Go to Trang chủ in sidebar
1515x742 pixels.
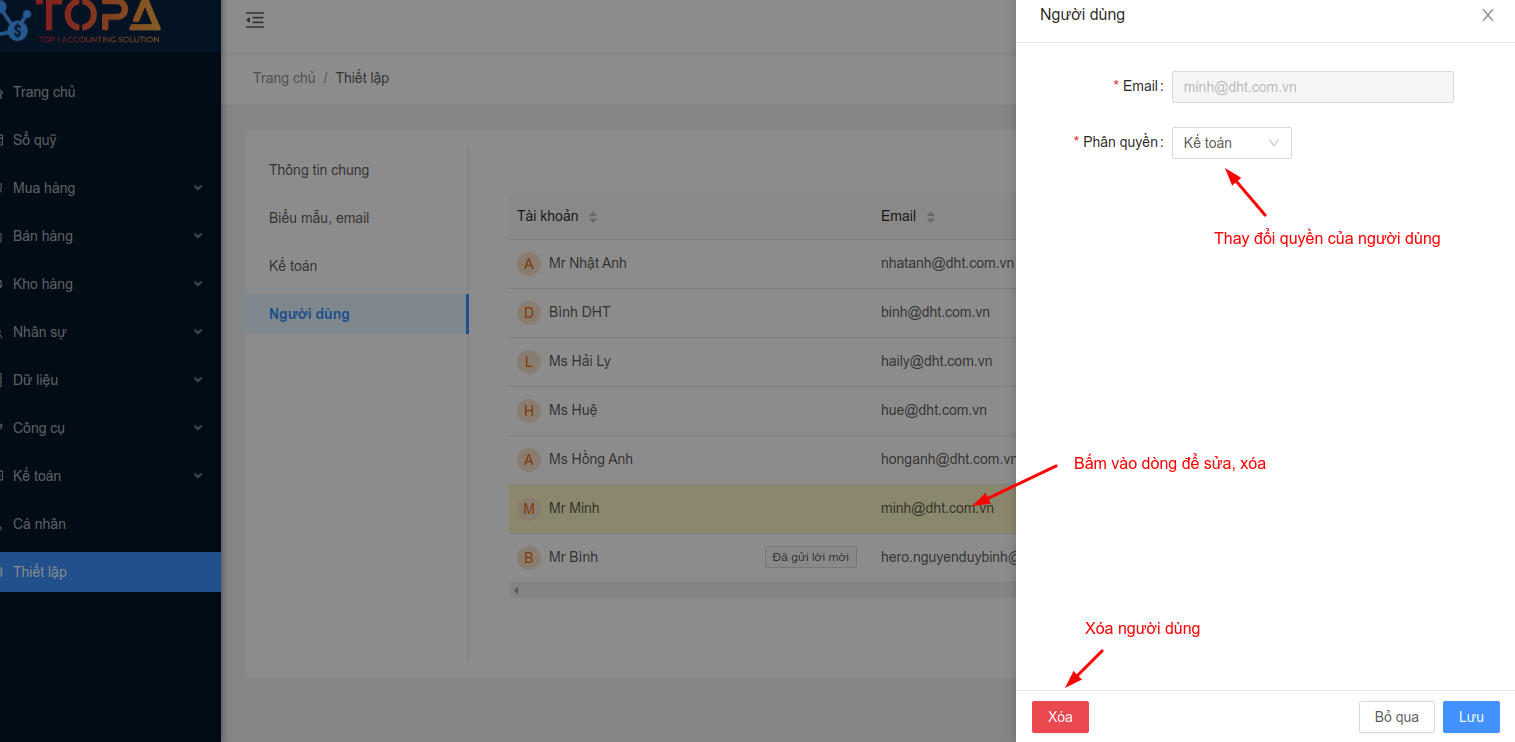(x=44, y=92)
